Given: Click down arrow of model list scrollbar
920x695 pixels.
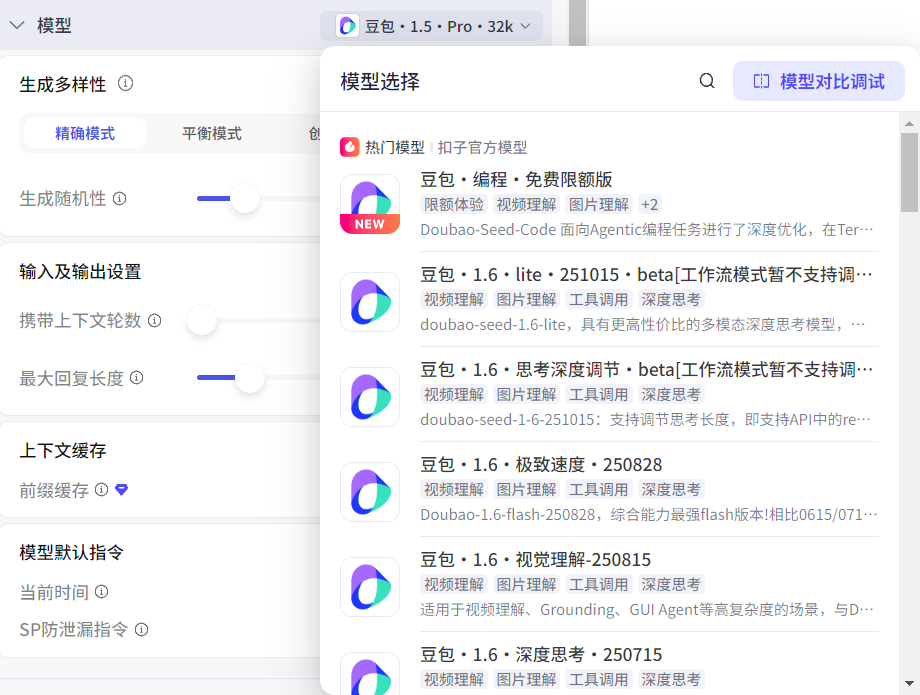Looking at the screenshot, I should [x=909, y=684].
